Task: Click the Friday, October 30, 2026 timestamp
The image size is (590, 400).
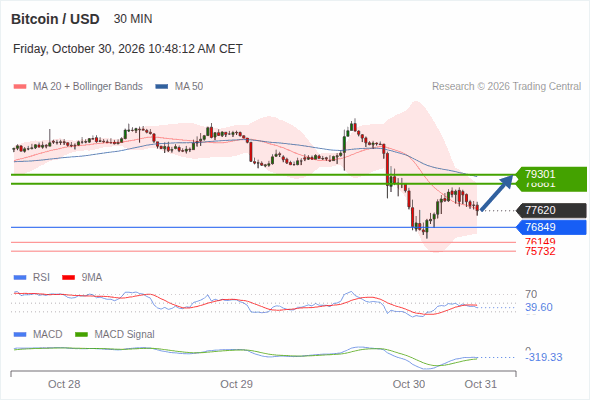Action: 128,49
